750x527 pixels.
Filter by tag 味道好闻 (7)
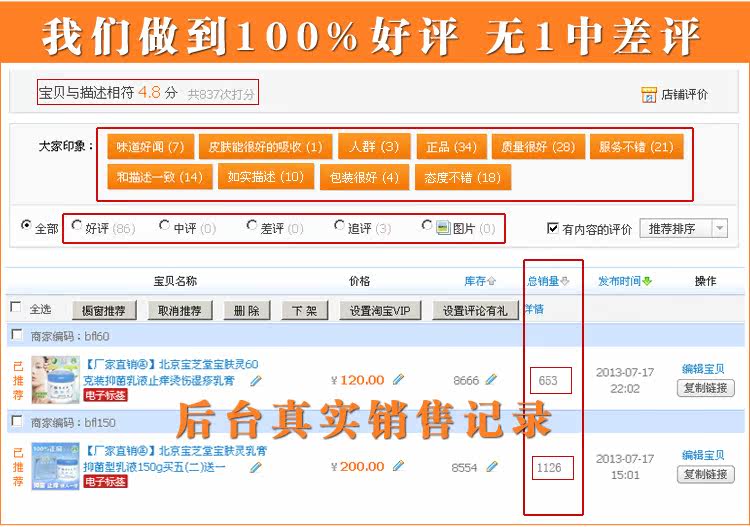[151, 146]
